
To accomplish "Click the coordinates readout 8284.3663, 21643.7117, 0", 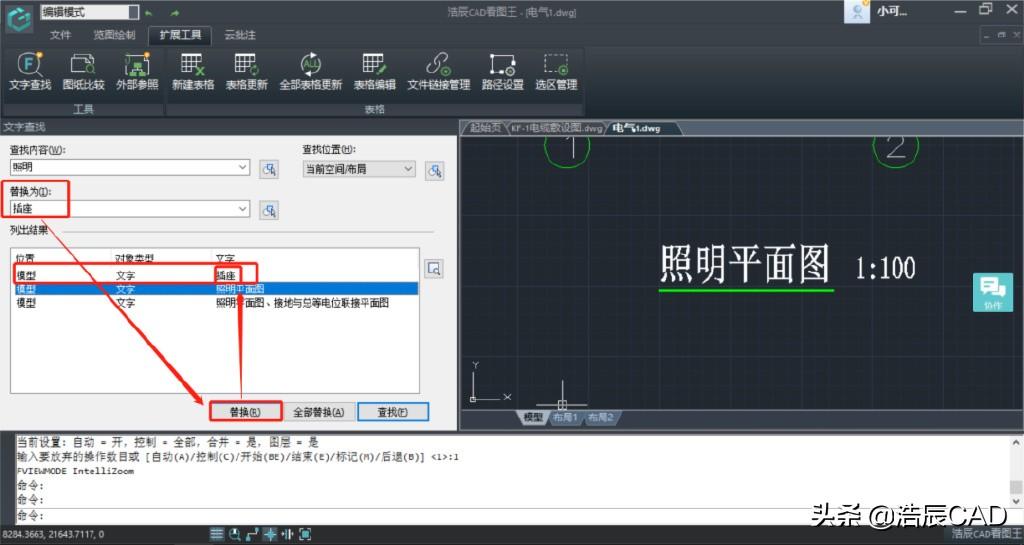I will 52,534.
